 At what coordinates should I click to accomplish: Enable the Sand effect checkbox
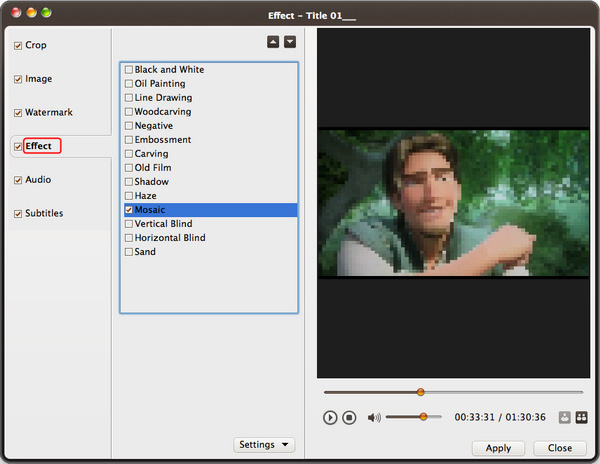pos(129,252)
